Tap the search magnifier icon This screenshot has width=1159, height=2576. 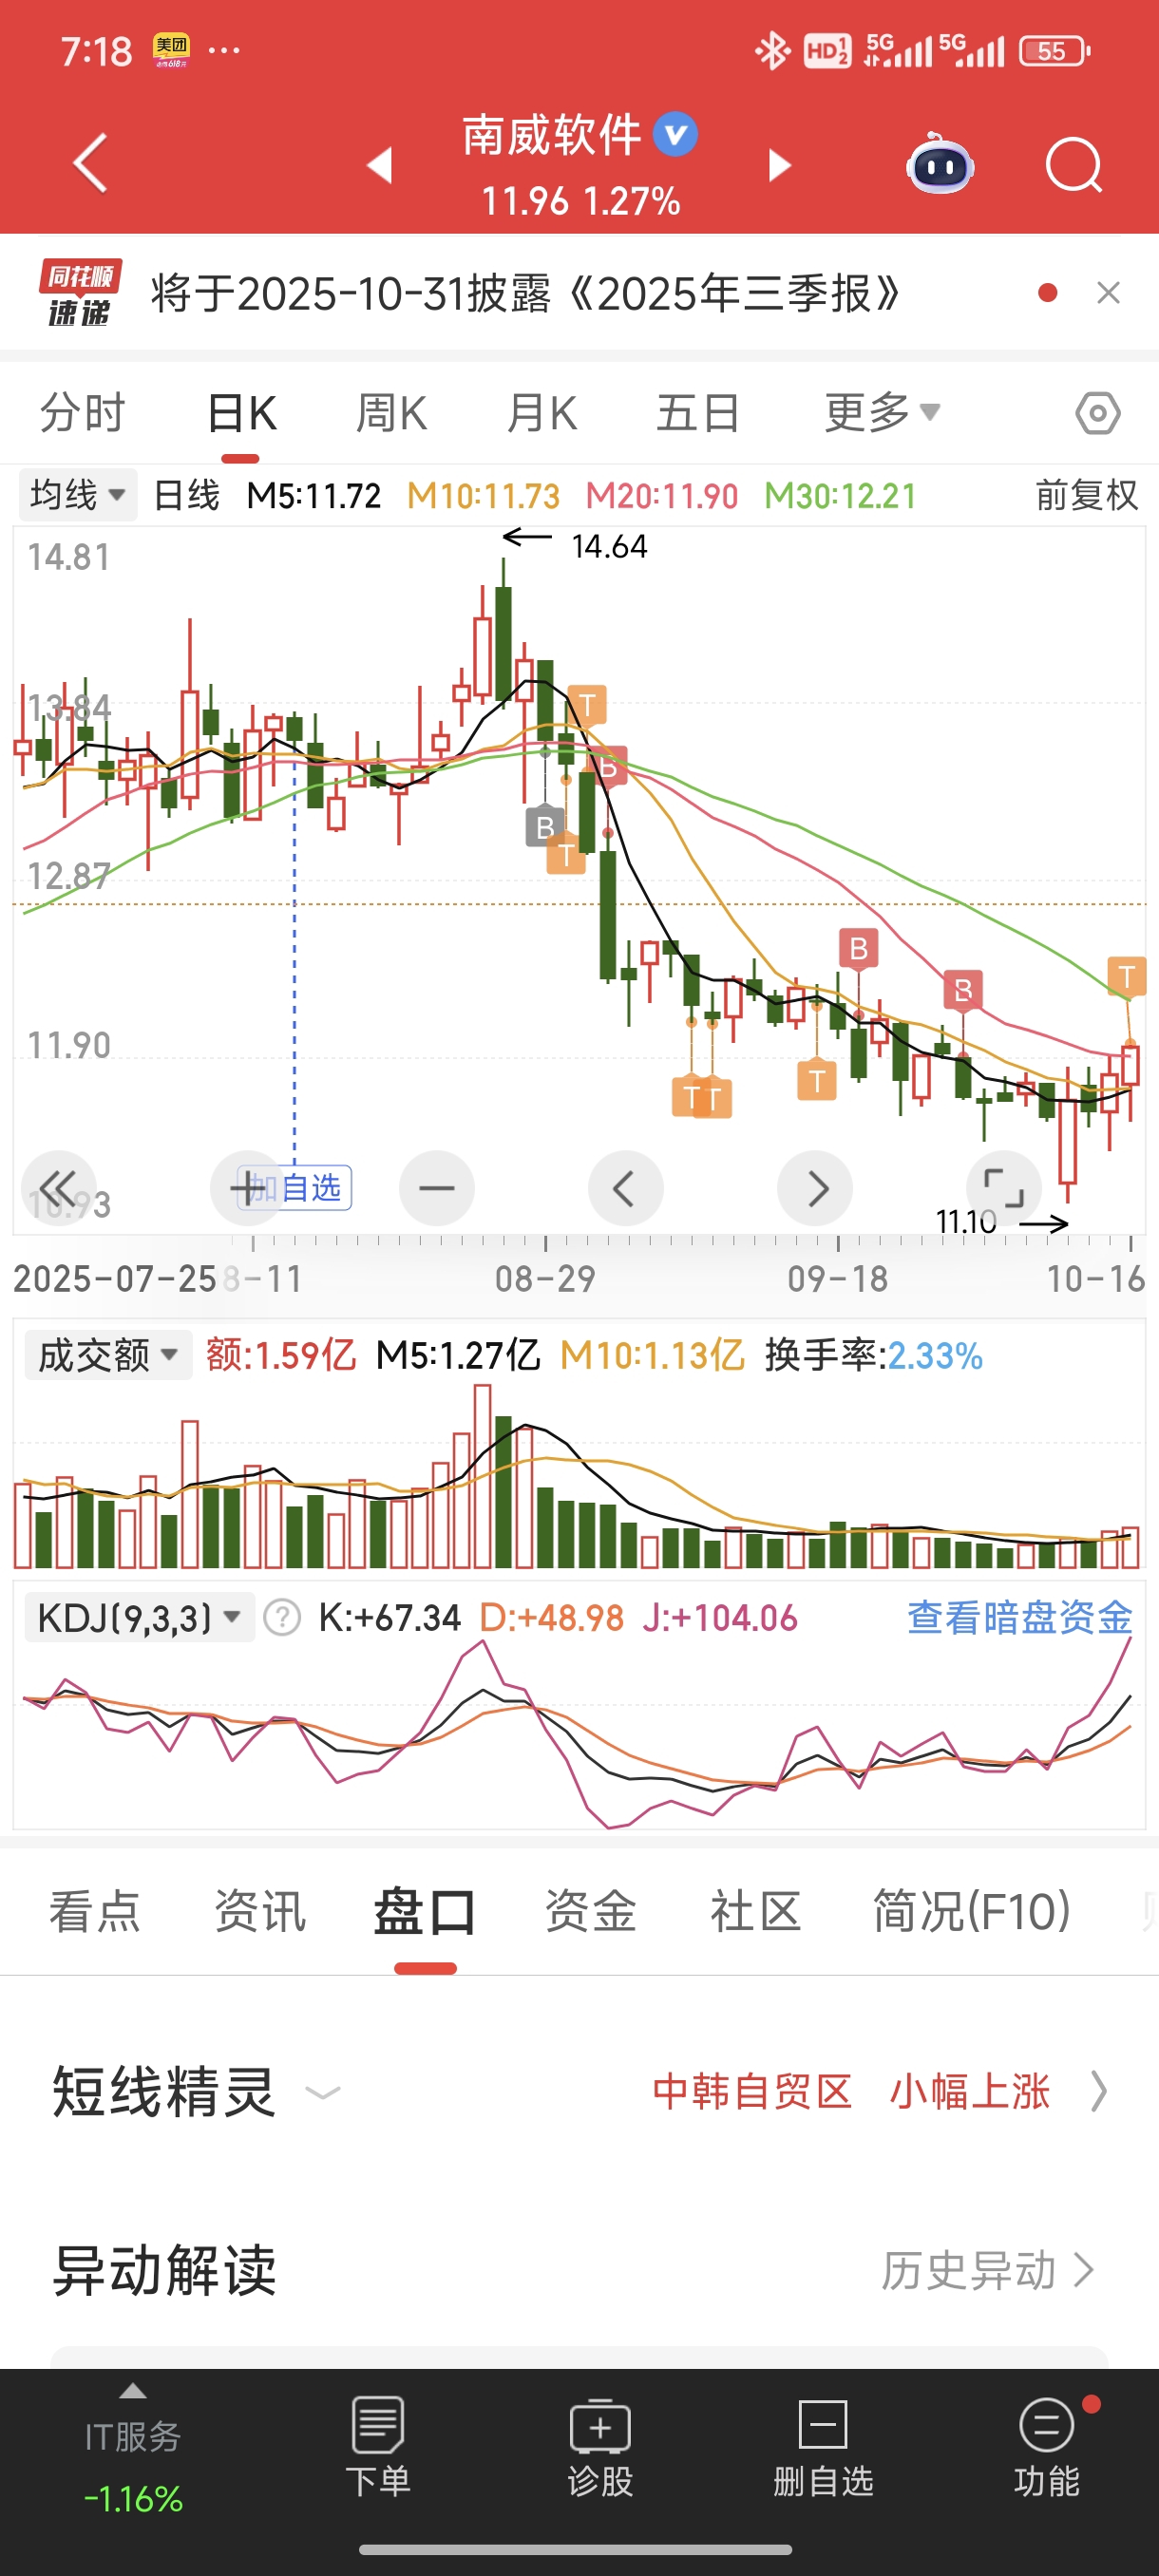(x=1073, y=165)
